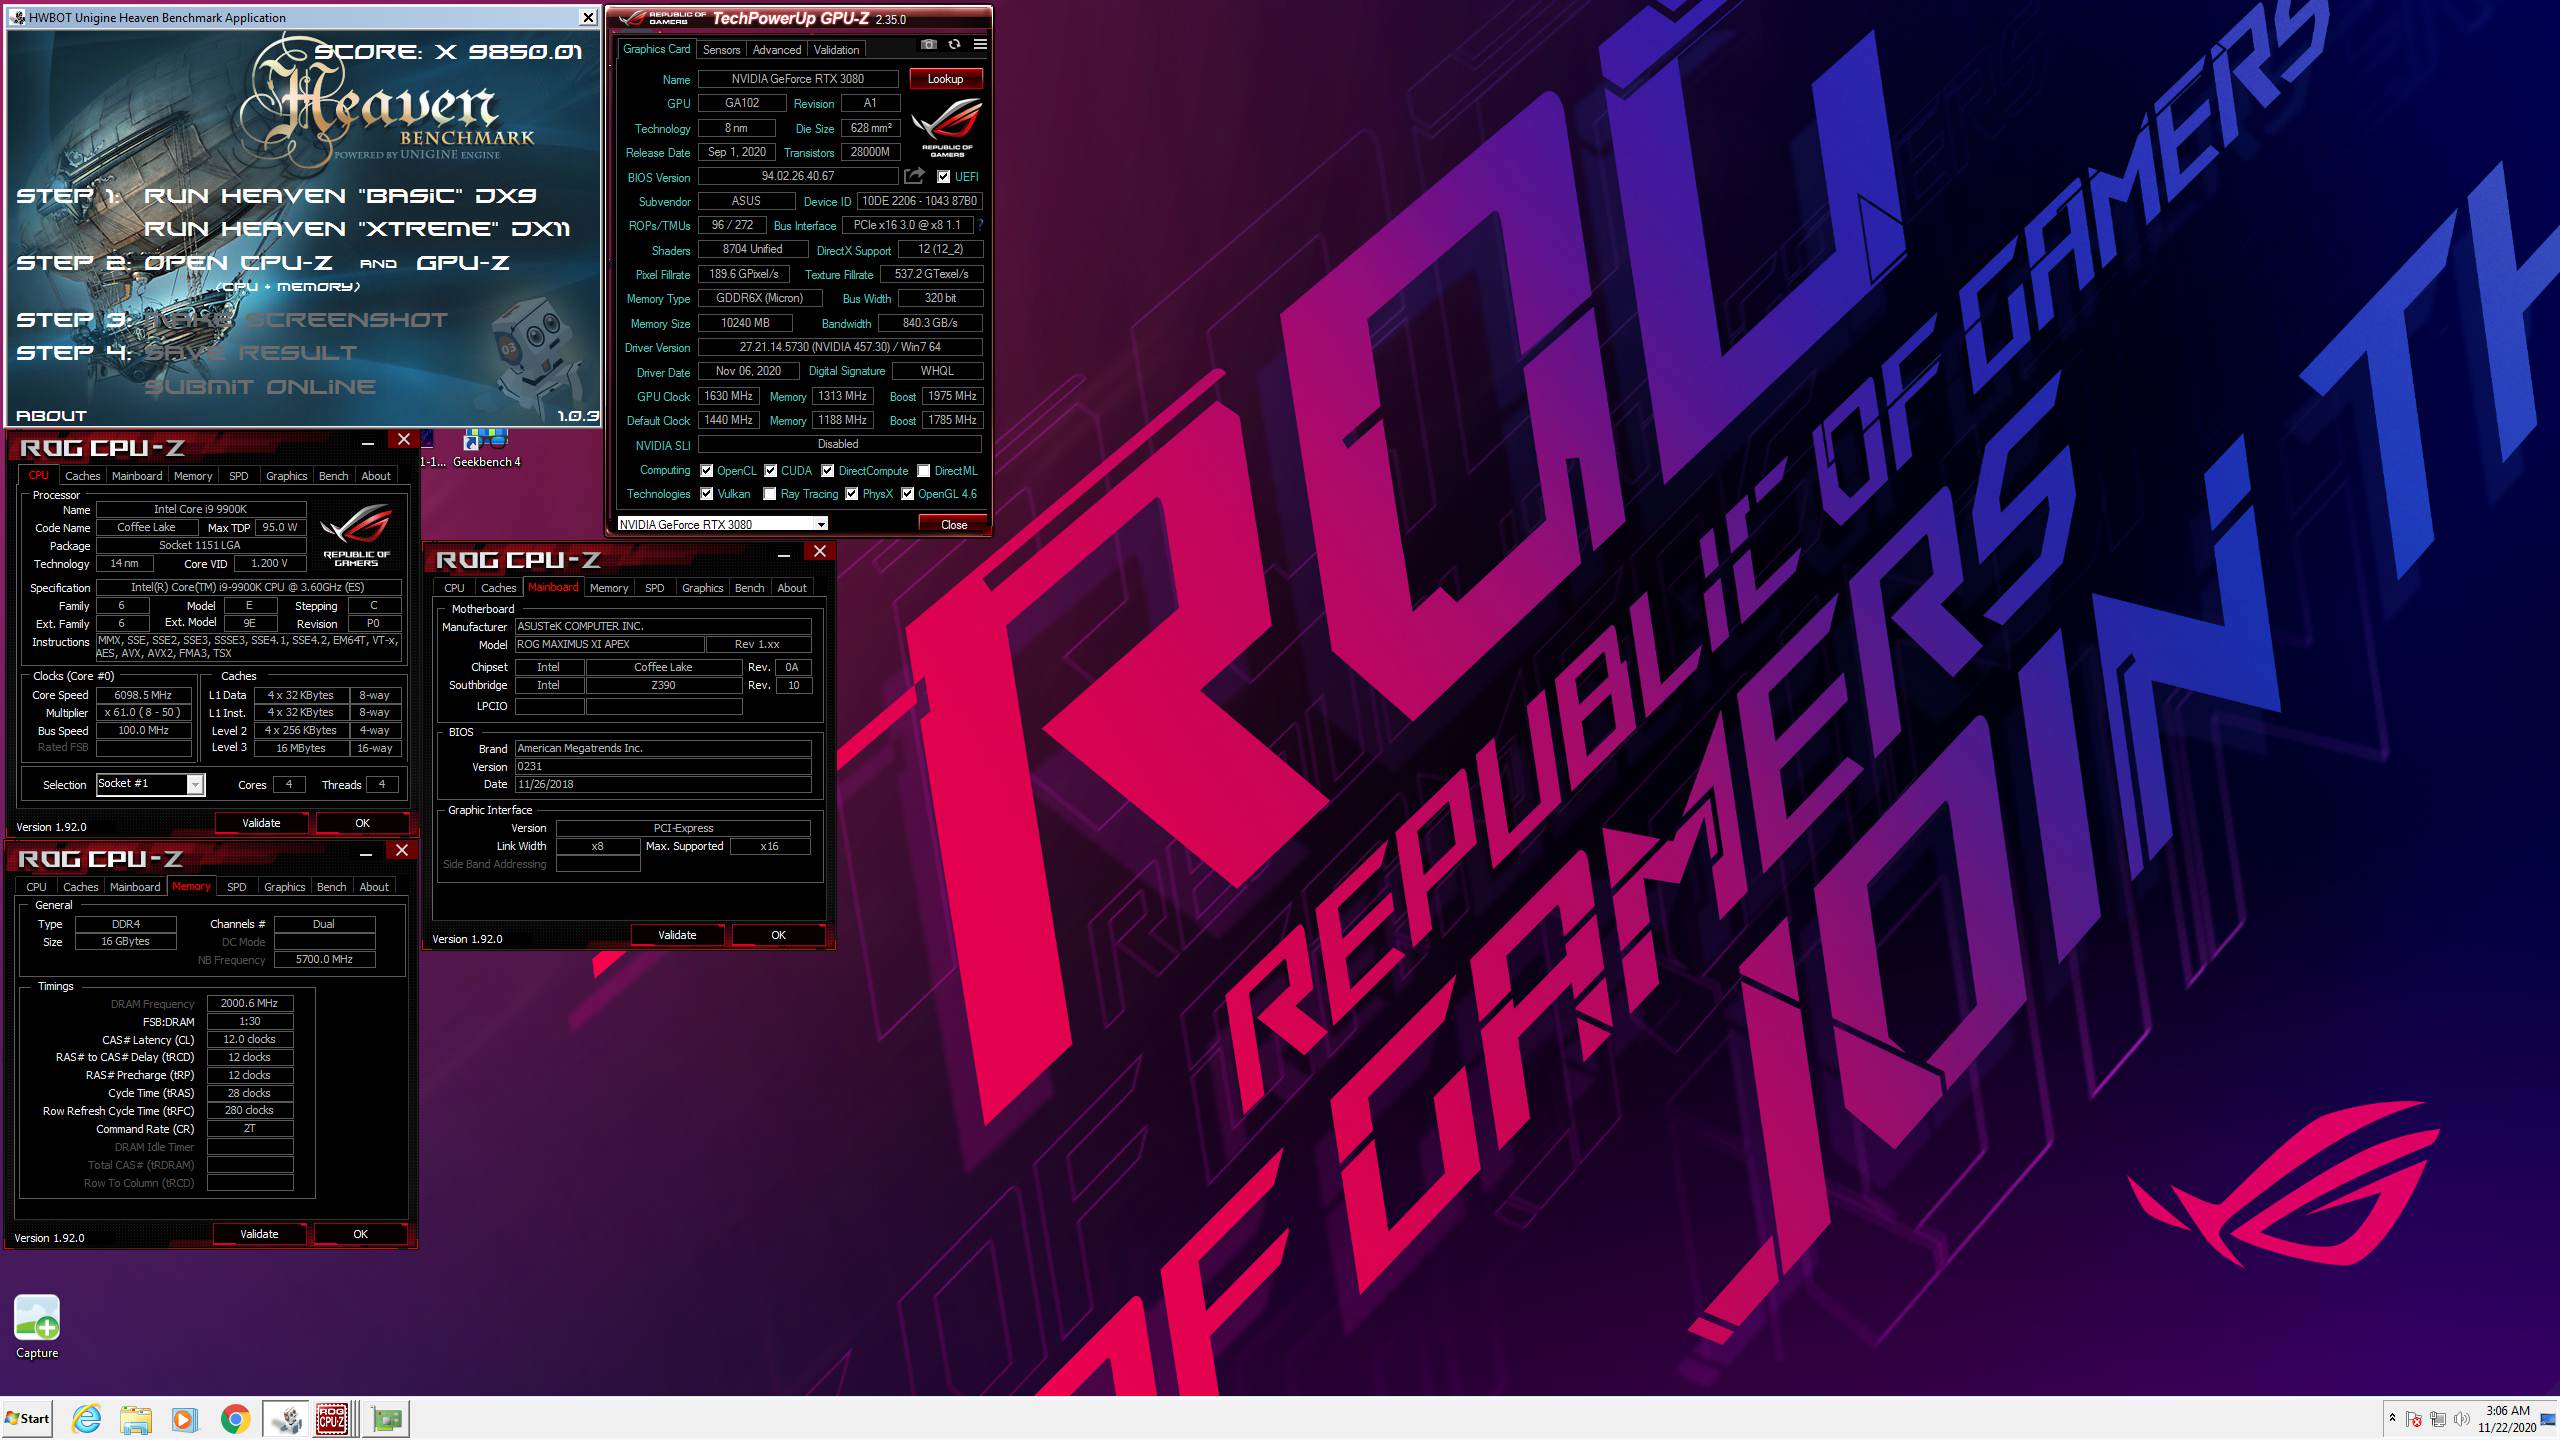The image size is (2560, 1440).
Task: Toggle the PhysX checkbox
Action: pos(852,494)
